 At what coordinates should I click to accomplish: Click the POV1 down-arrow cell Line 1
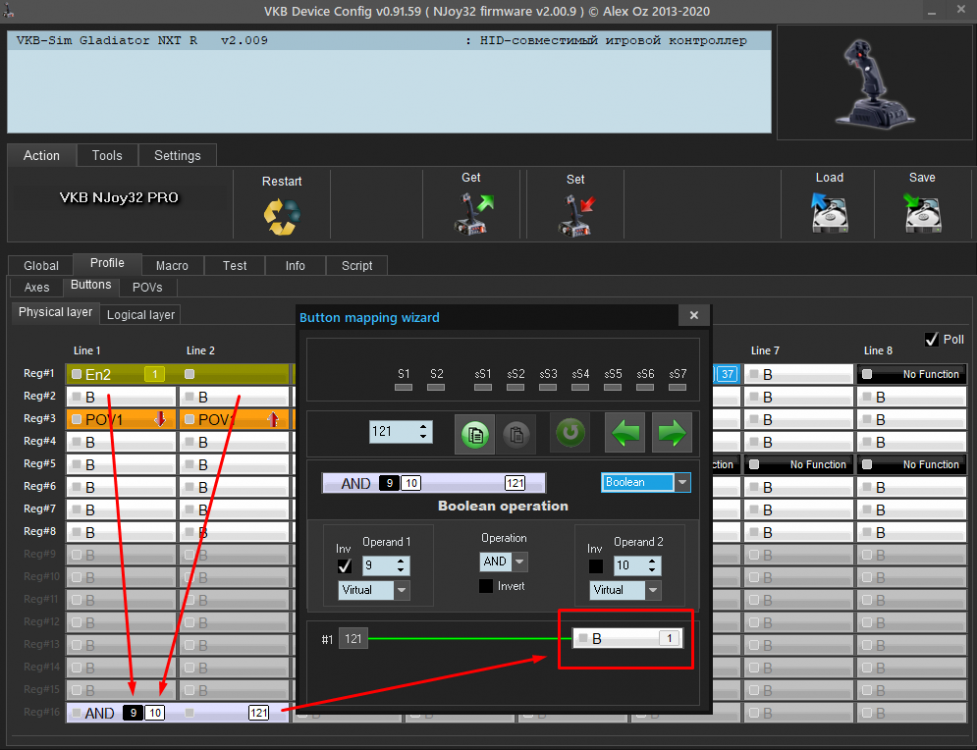(121, 420)
